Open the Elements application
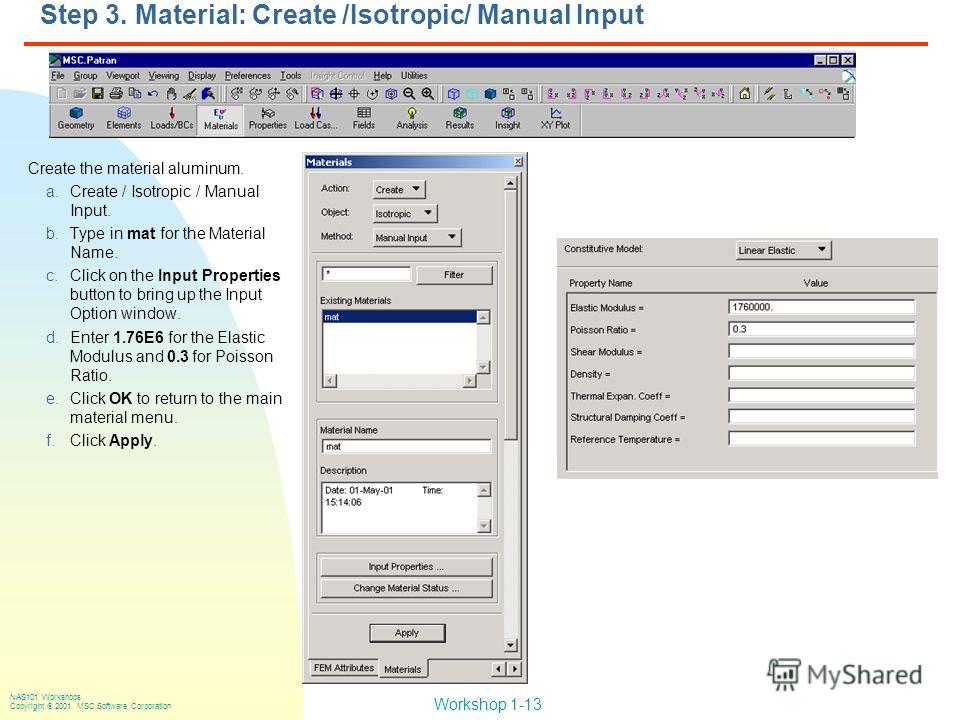 click(x=124, y=119)
